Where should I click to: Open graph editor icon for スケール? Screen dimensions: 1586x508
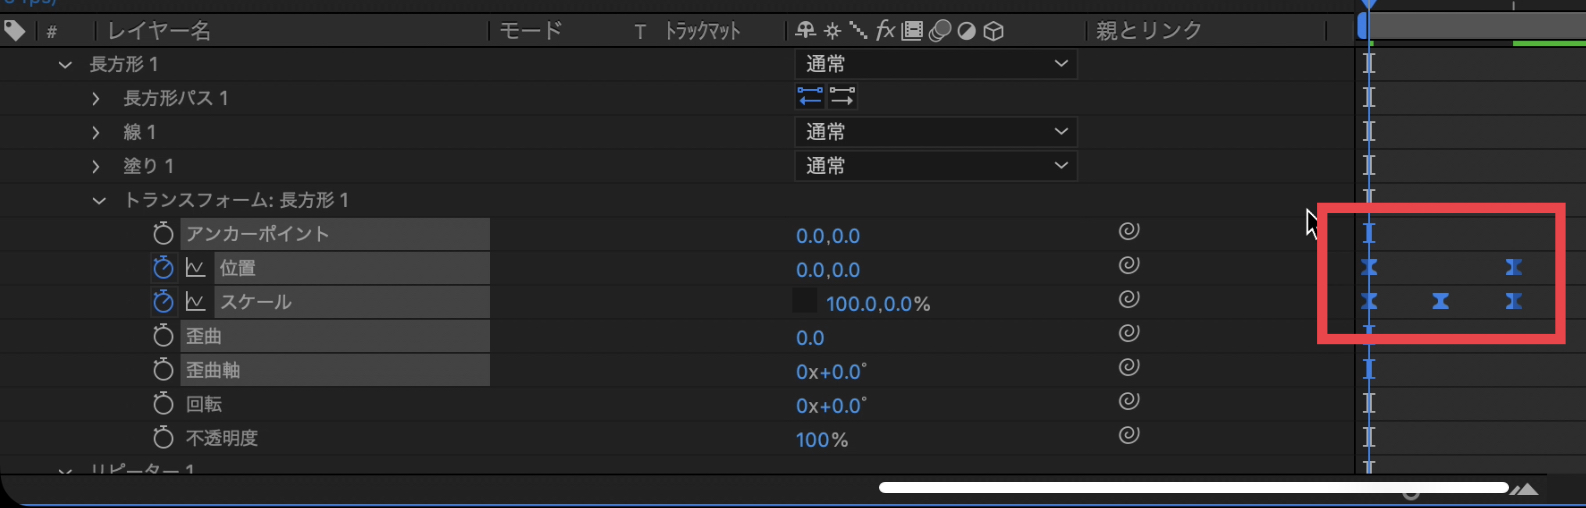point(196,302)
